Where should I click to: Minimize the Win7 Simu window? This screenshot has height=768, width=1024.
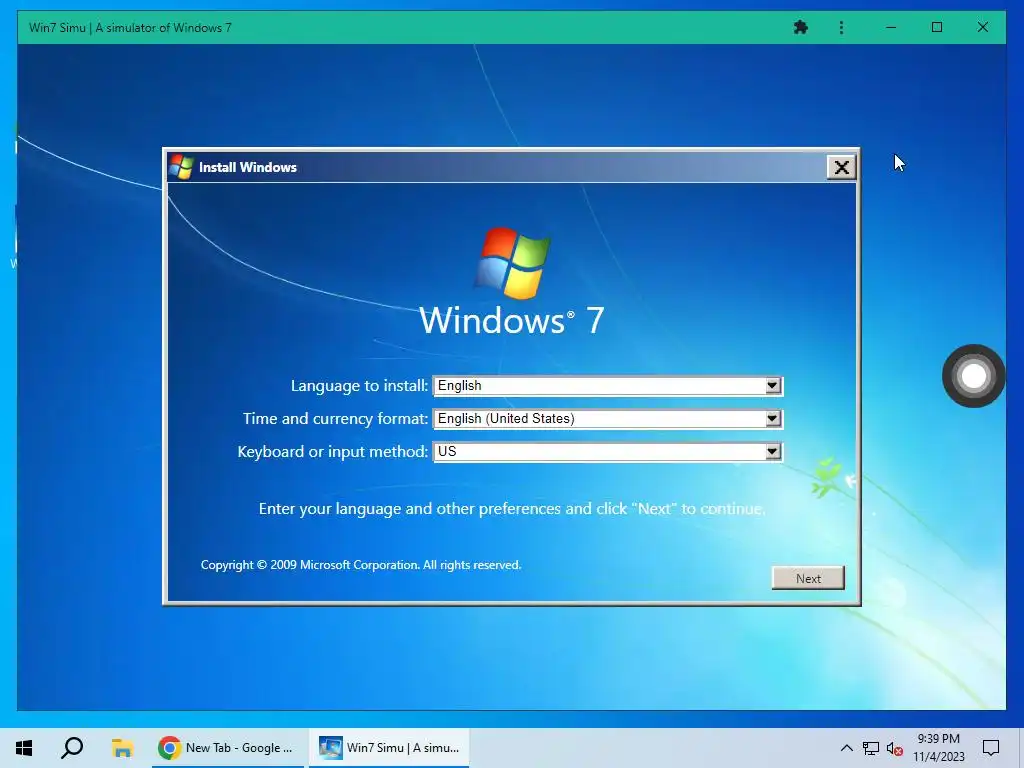click(891, 27)
